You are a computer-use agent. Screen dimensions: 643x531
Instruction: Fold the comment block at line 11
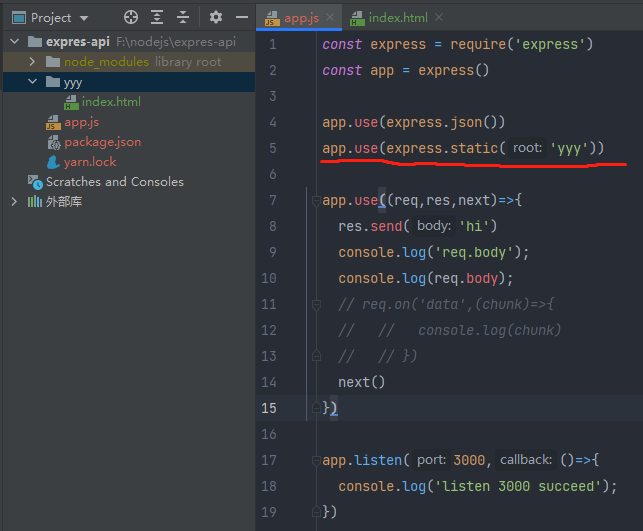[x=316, y=305]
